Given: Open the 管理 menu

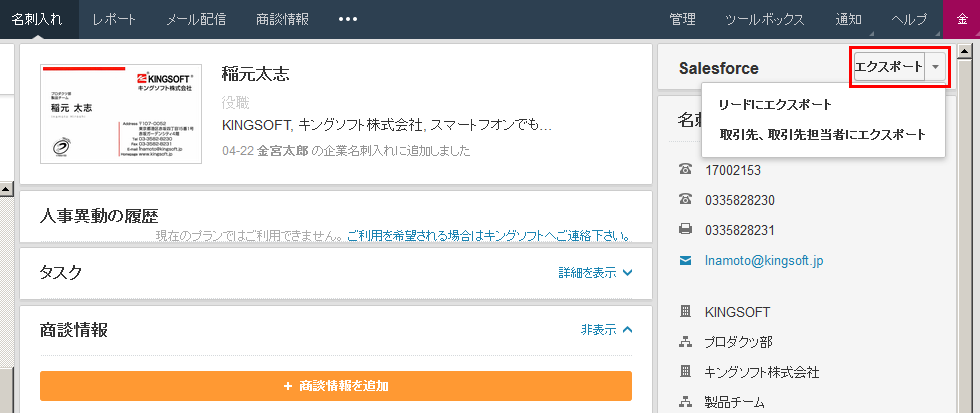Looking at the screenshot, I should click(682, 19).
